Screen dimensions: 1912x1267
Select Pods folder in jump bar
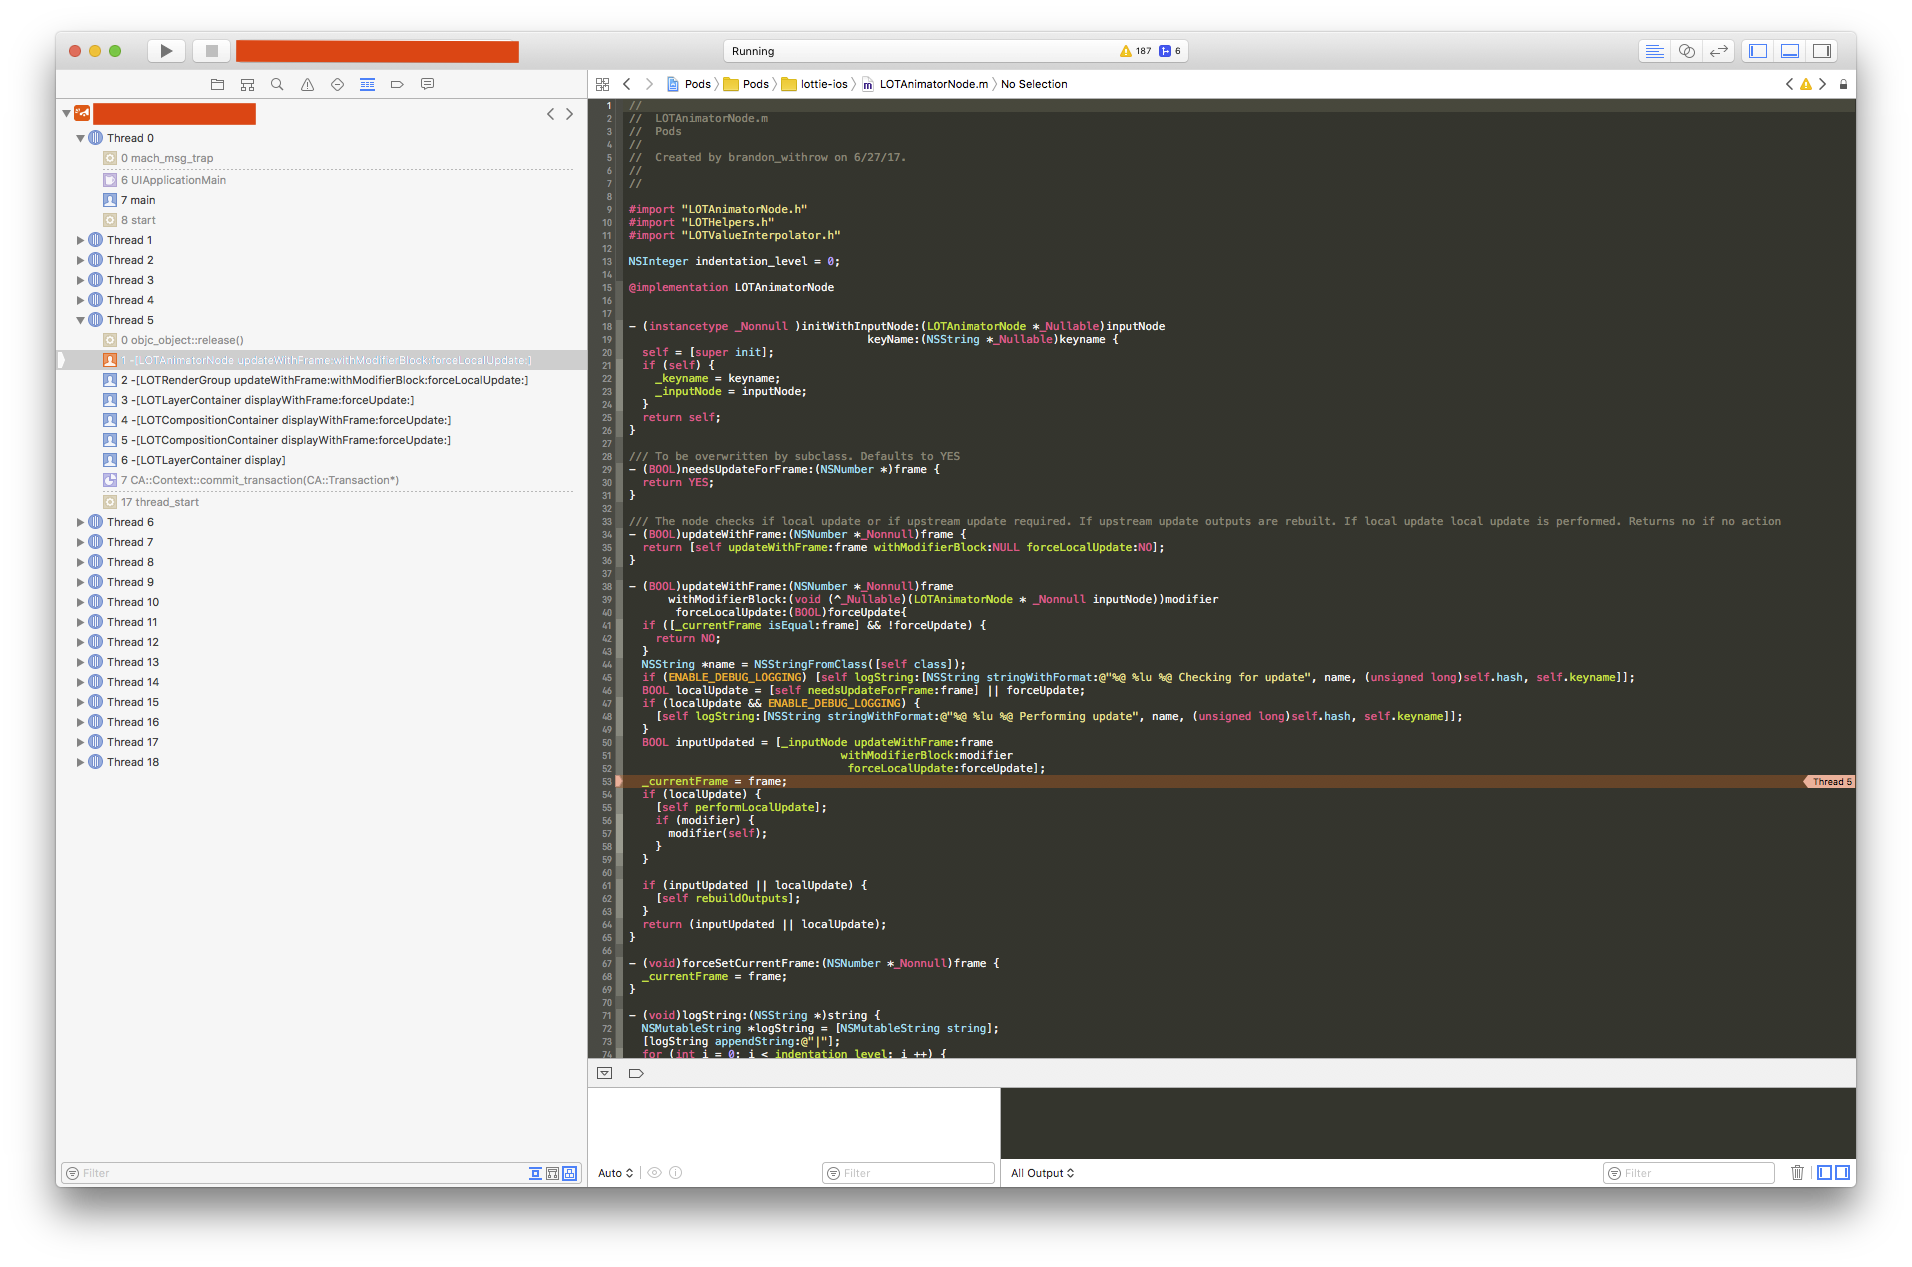click(x=746, y=85)
